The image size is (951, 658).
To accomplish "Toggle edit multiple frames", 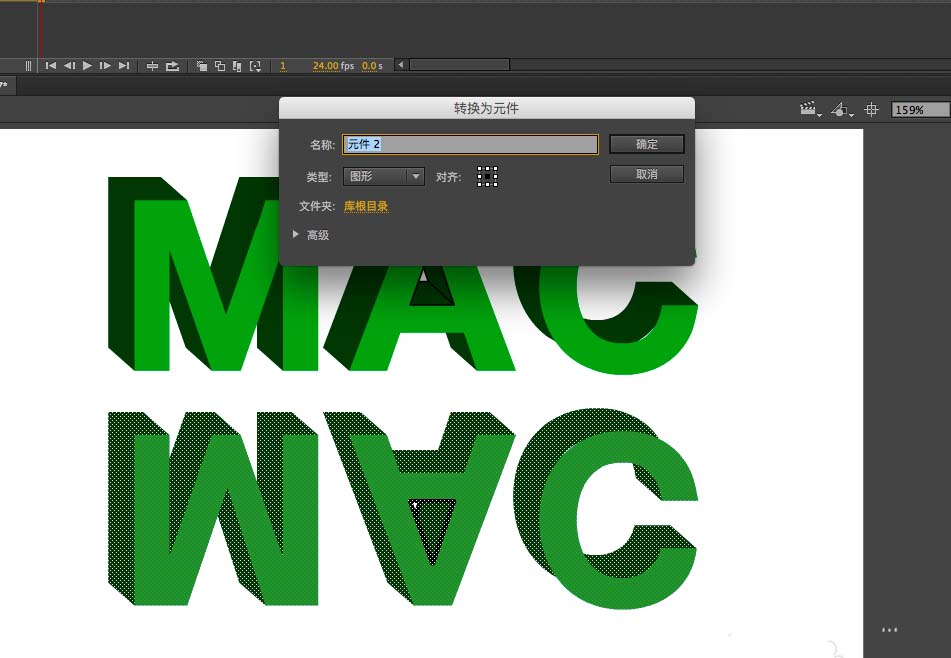I will pyautogui.click(x=237, y=66).
